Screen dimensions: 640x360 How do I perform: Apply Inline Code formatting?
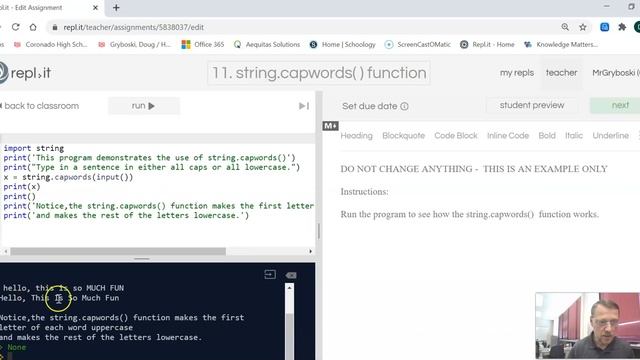pyautogui.click(x=508, y=136)
